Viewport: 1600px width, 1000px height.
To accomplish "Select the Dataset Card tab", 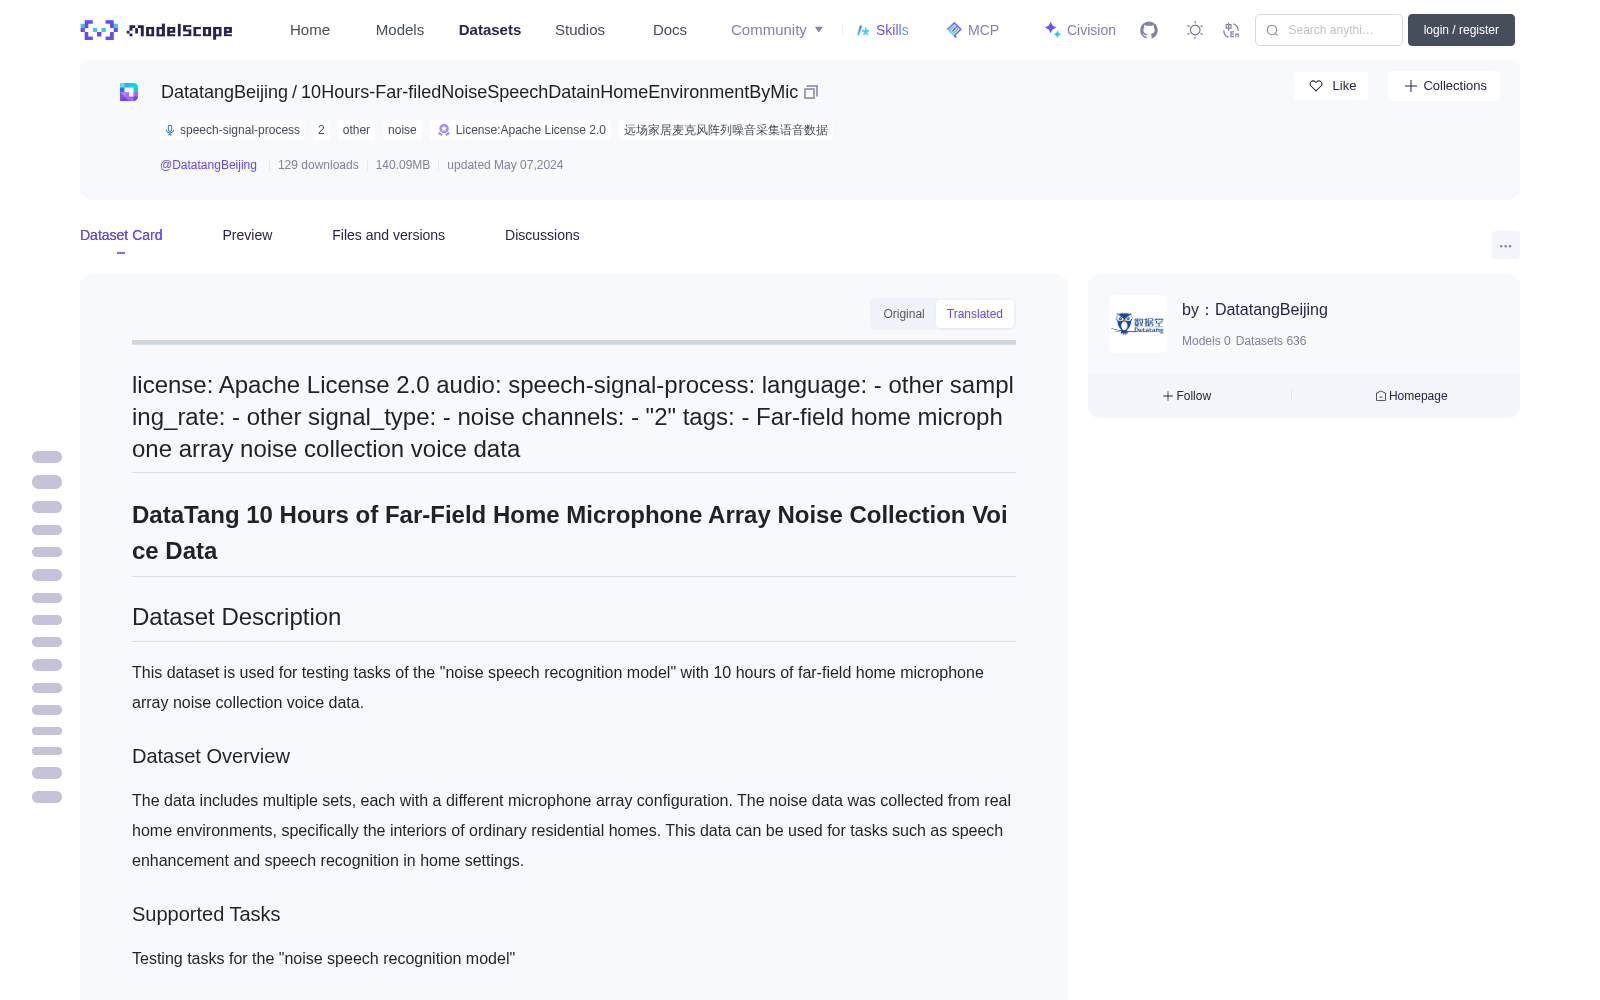I will [121, 235].
